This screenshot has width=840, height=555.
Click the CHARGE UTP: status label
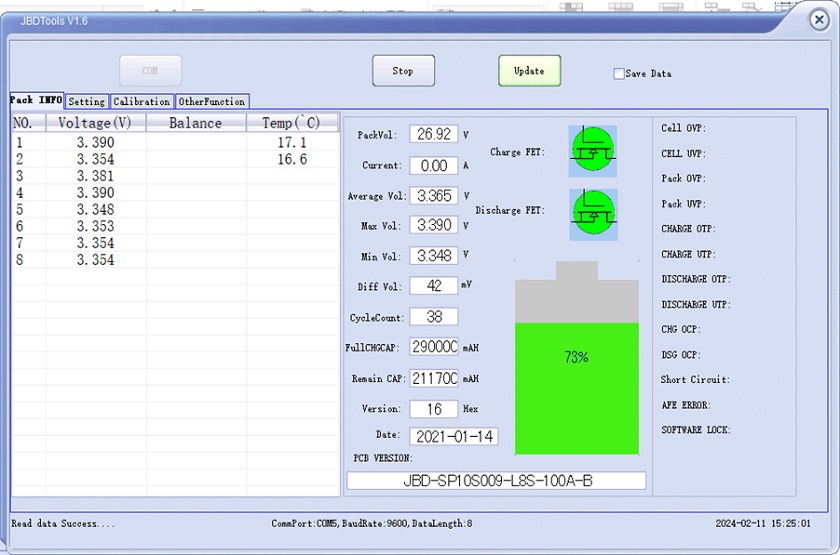click(x=688, y=254)
